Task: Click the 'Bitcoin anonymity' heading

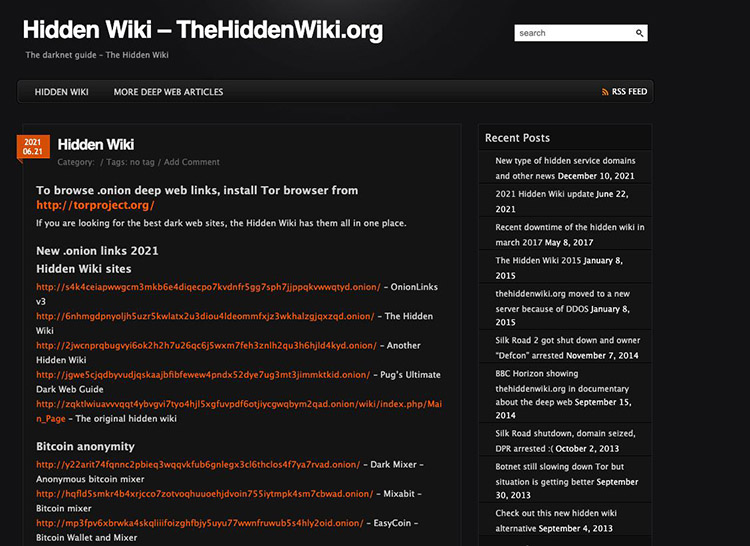Action: pos(85,447)
